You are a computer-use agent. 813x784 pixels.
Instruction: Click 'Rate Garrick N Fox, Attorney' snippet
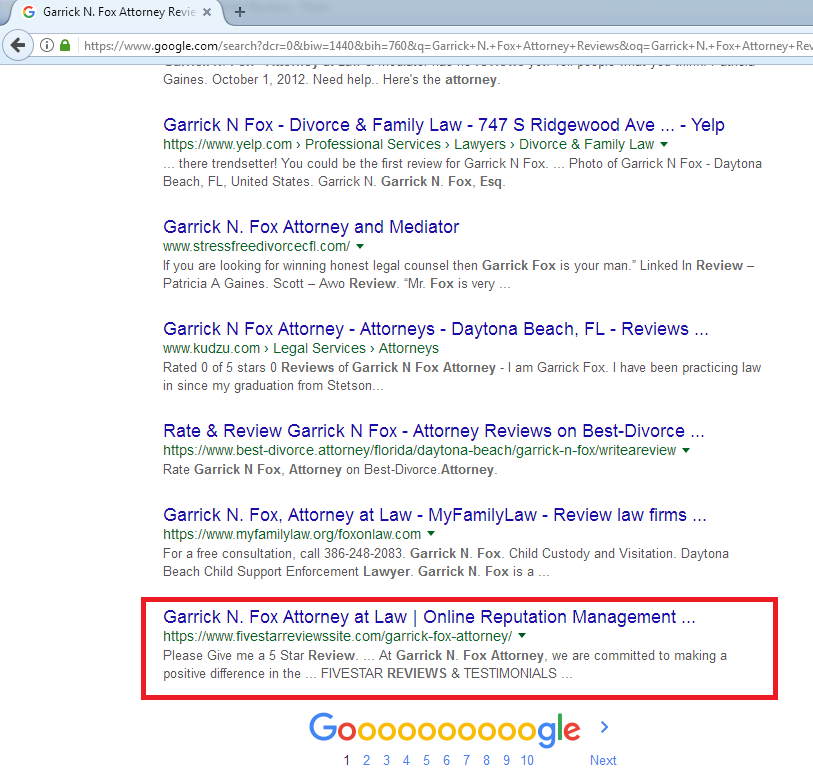tap(330, 470)
